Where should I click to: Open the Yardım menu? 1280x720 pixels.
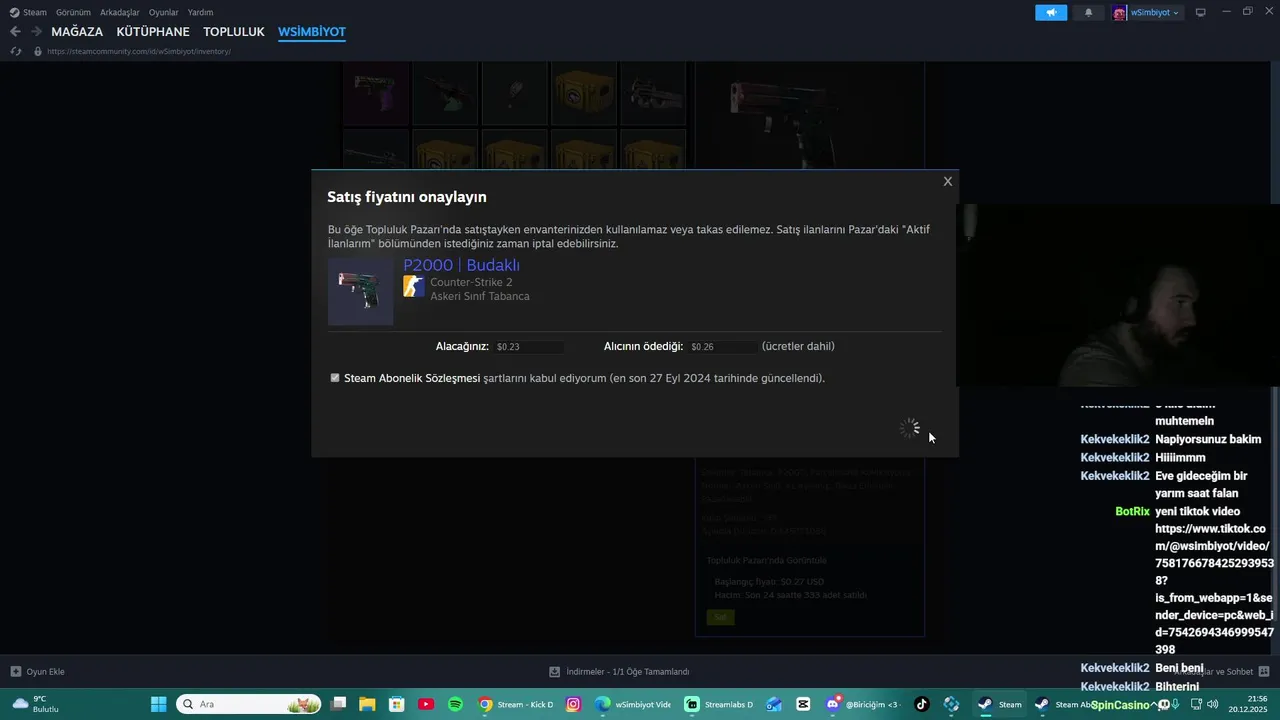(x=200, y=12)
